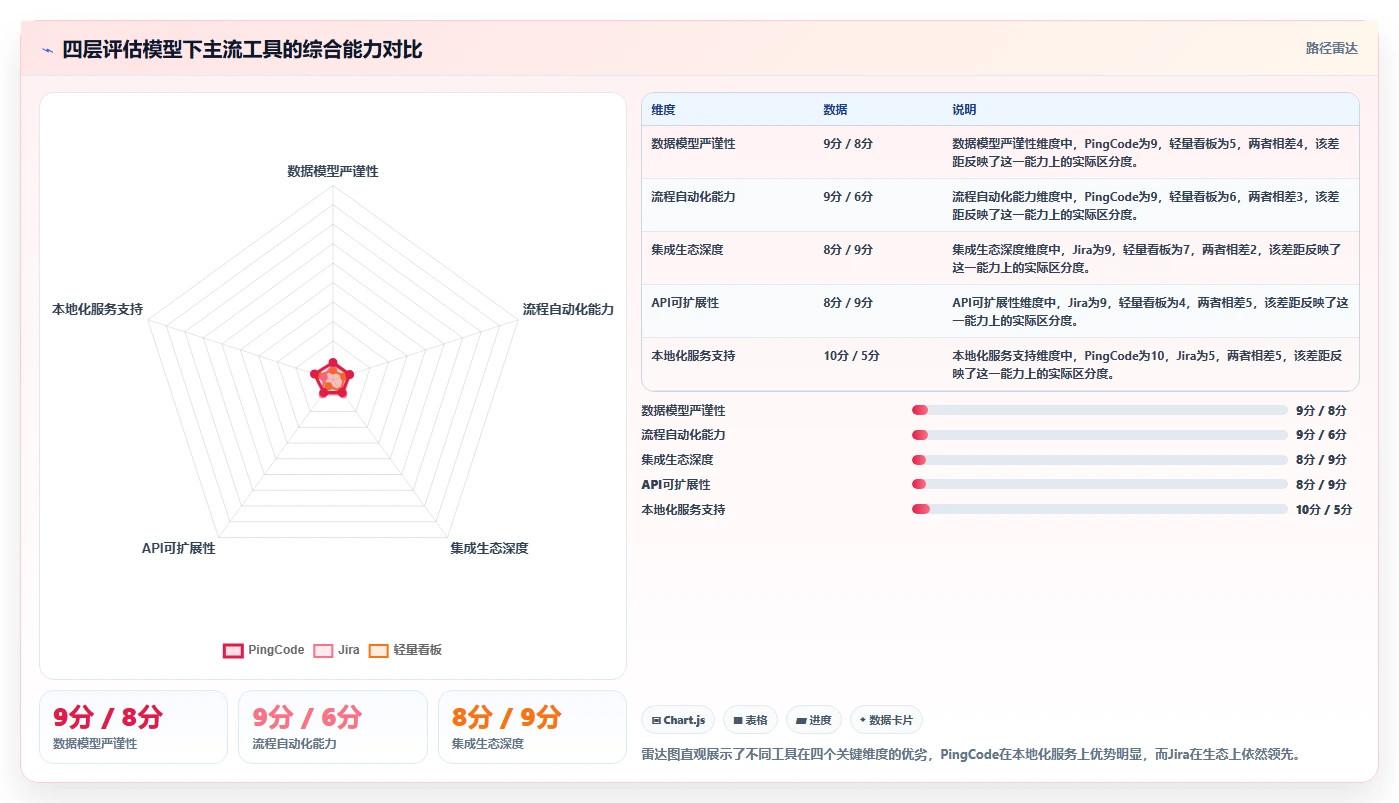Click the PingCode red legend swatch

coord(233,650)
